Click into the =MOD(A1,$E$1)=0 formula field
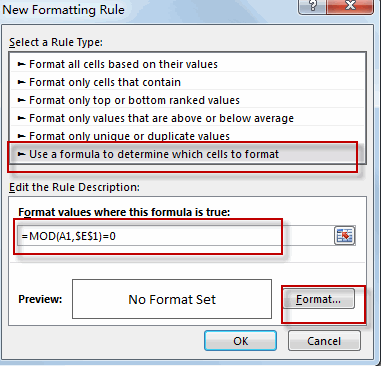This screenshot has width=381, height=366. (175, 236)
